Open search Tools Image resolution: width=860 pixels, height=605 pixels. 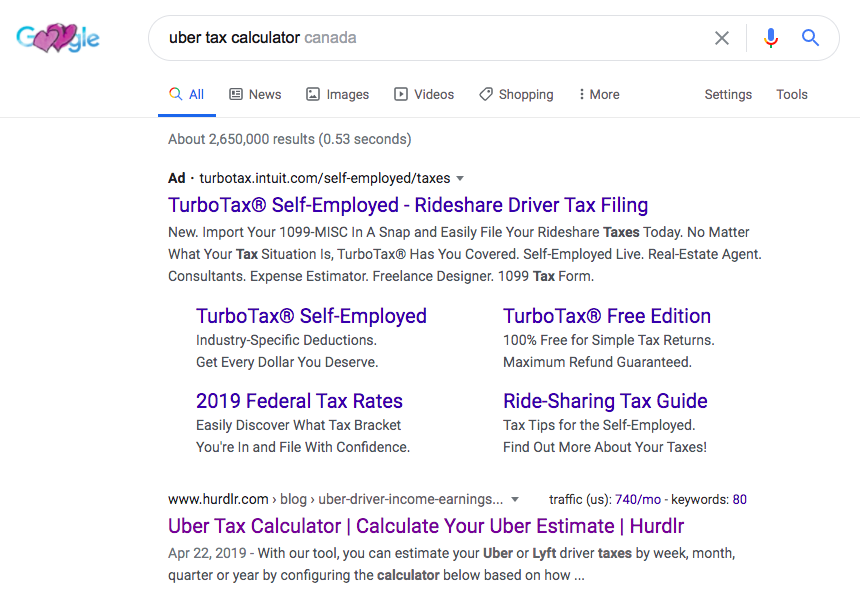click(791, 94)
